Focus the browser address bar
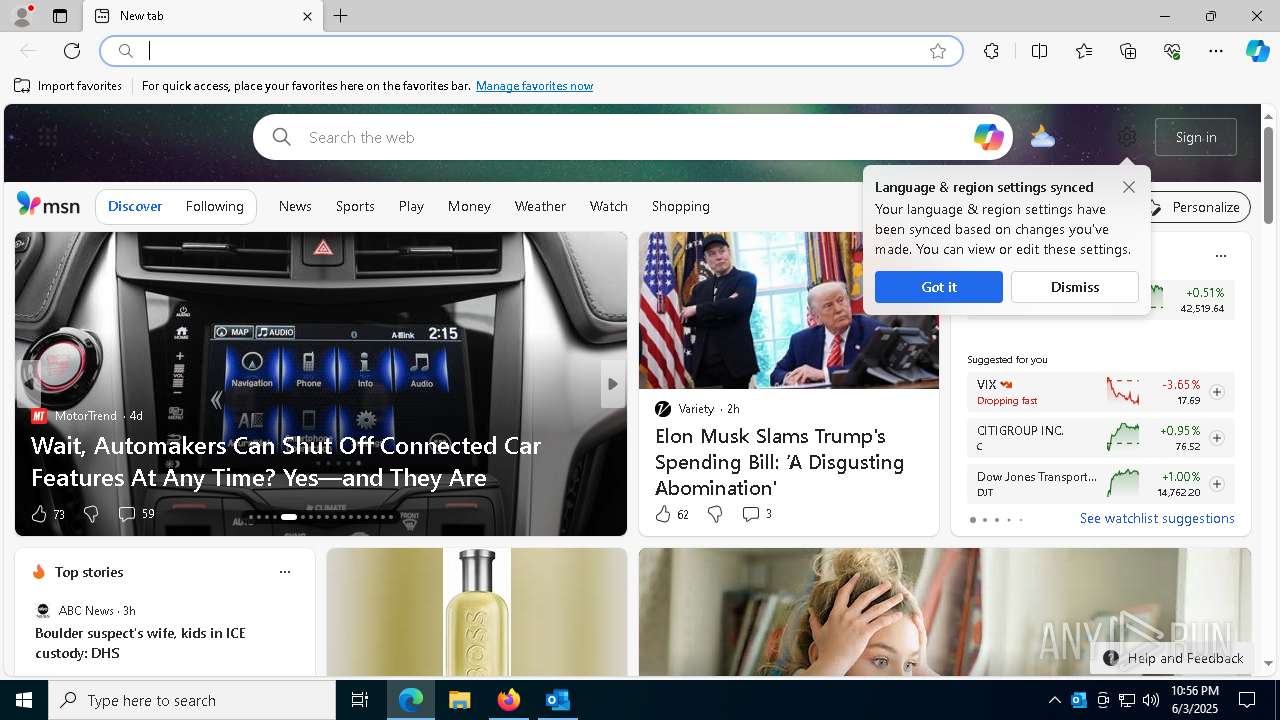Viewport: 1280px width, 720px height. coord(530,51)
